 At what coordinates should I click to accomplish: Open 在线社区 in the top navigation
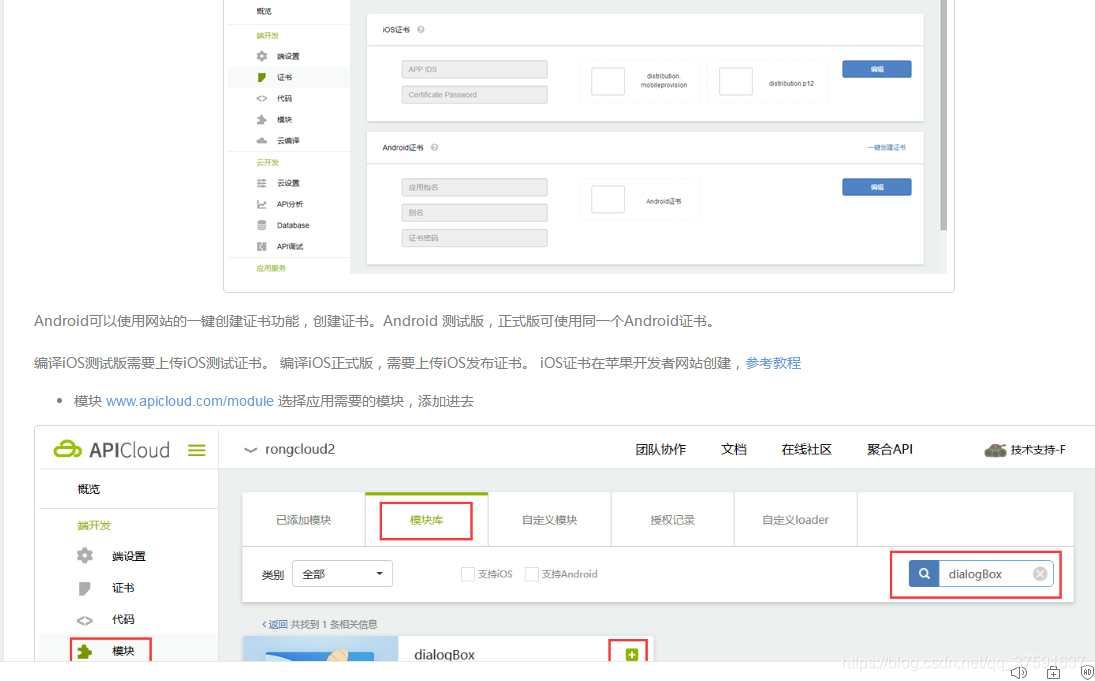coord(807,449)
